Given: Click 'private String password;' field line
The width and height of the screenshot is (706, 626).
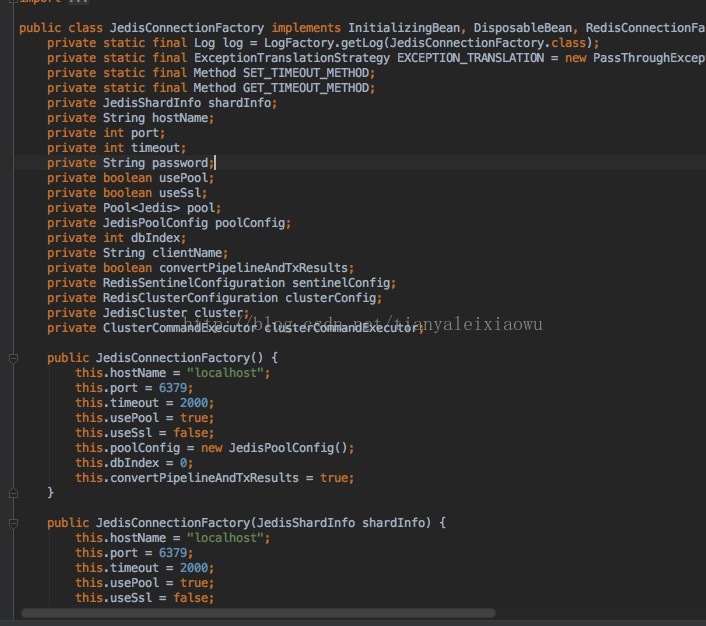Looking at the screenshot, I should [x=131, y=163].
